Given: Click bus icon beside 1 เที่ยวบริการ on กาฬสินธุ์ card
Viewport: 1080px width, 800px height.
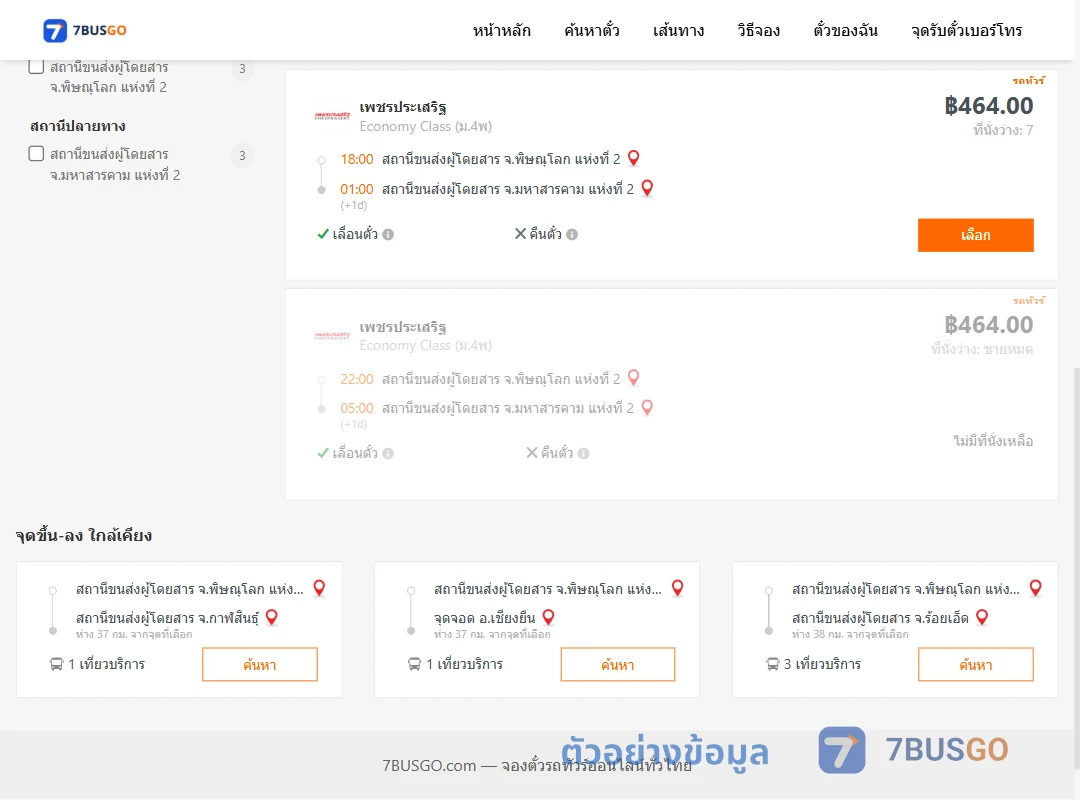Looking at the screenshot, I should (56, 664).
